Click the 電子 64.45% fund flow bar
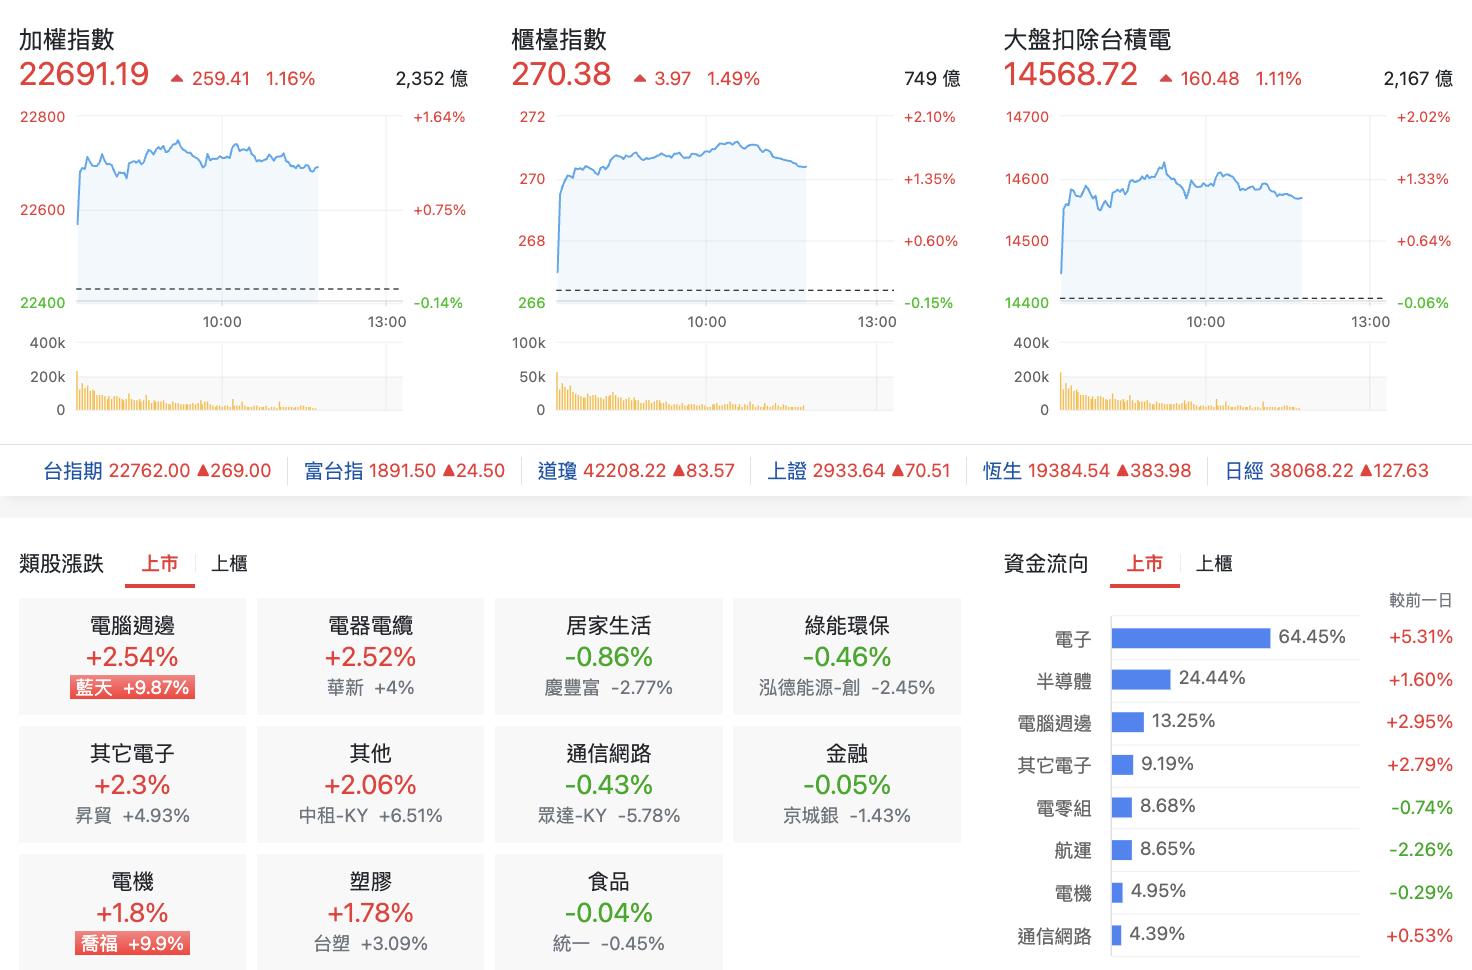The width and height of the screenshot is (1472, 970). point(1191,638)
